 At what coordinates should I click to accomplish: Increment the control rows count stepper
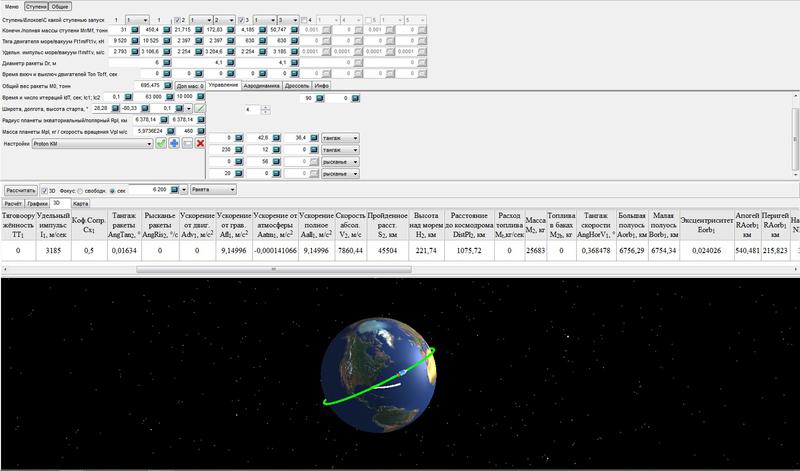[266, 108]
